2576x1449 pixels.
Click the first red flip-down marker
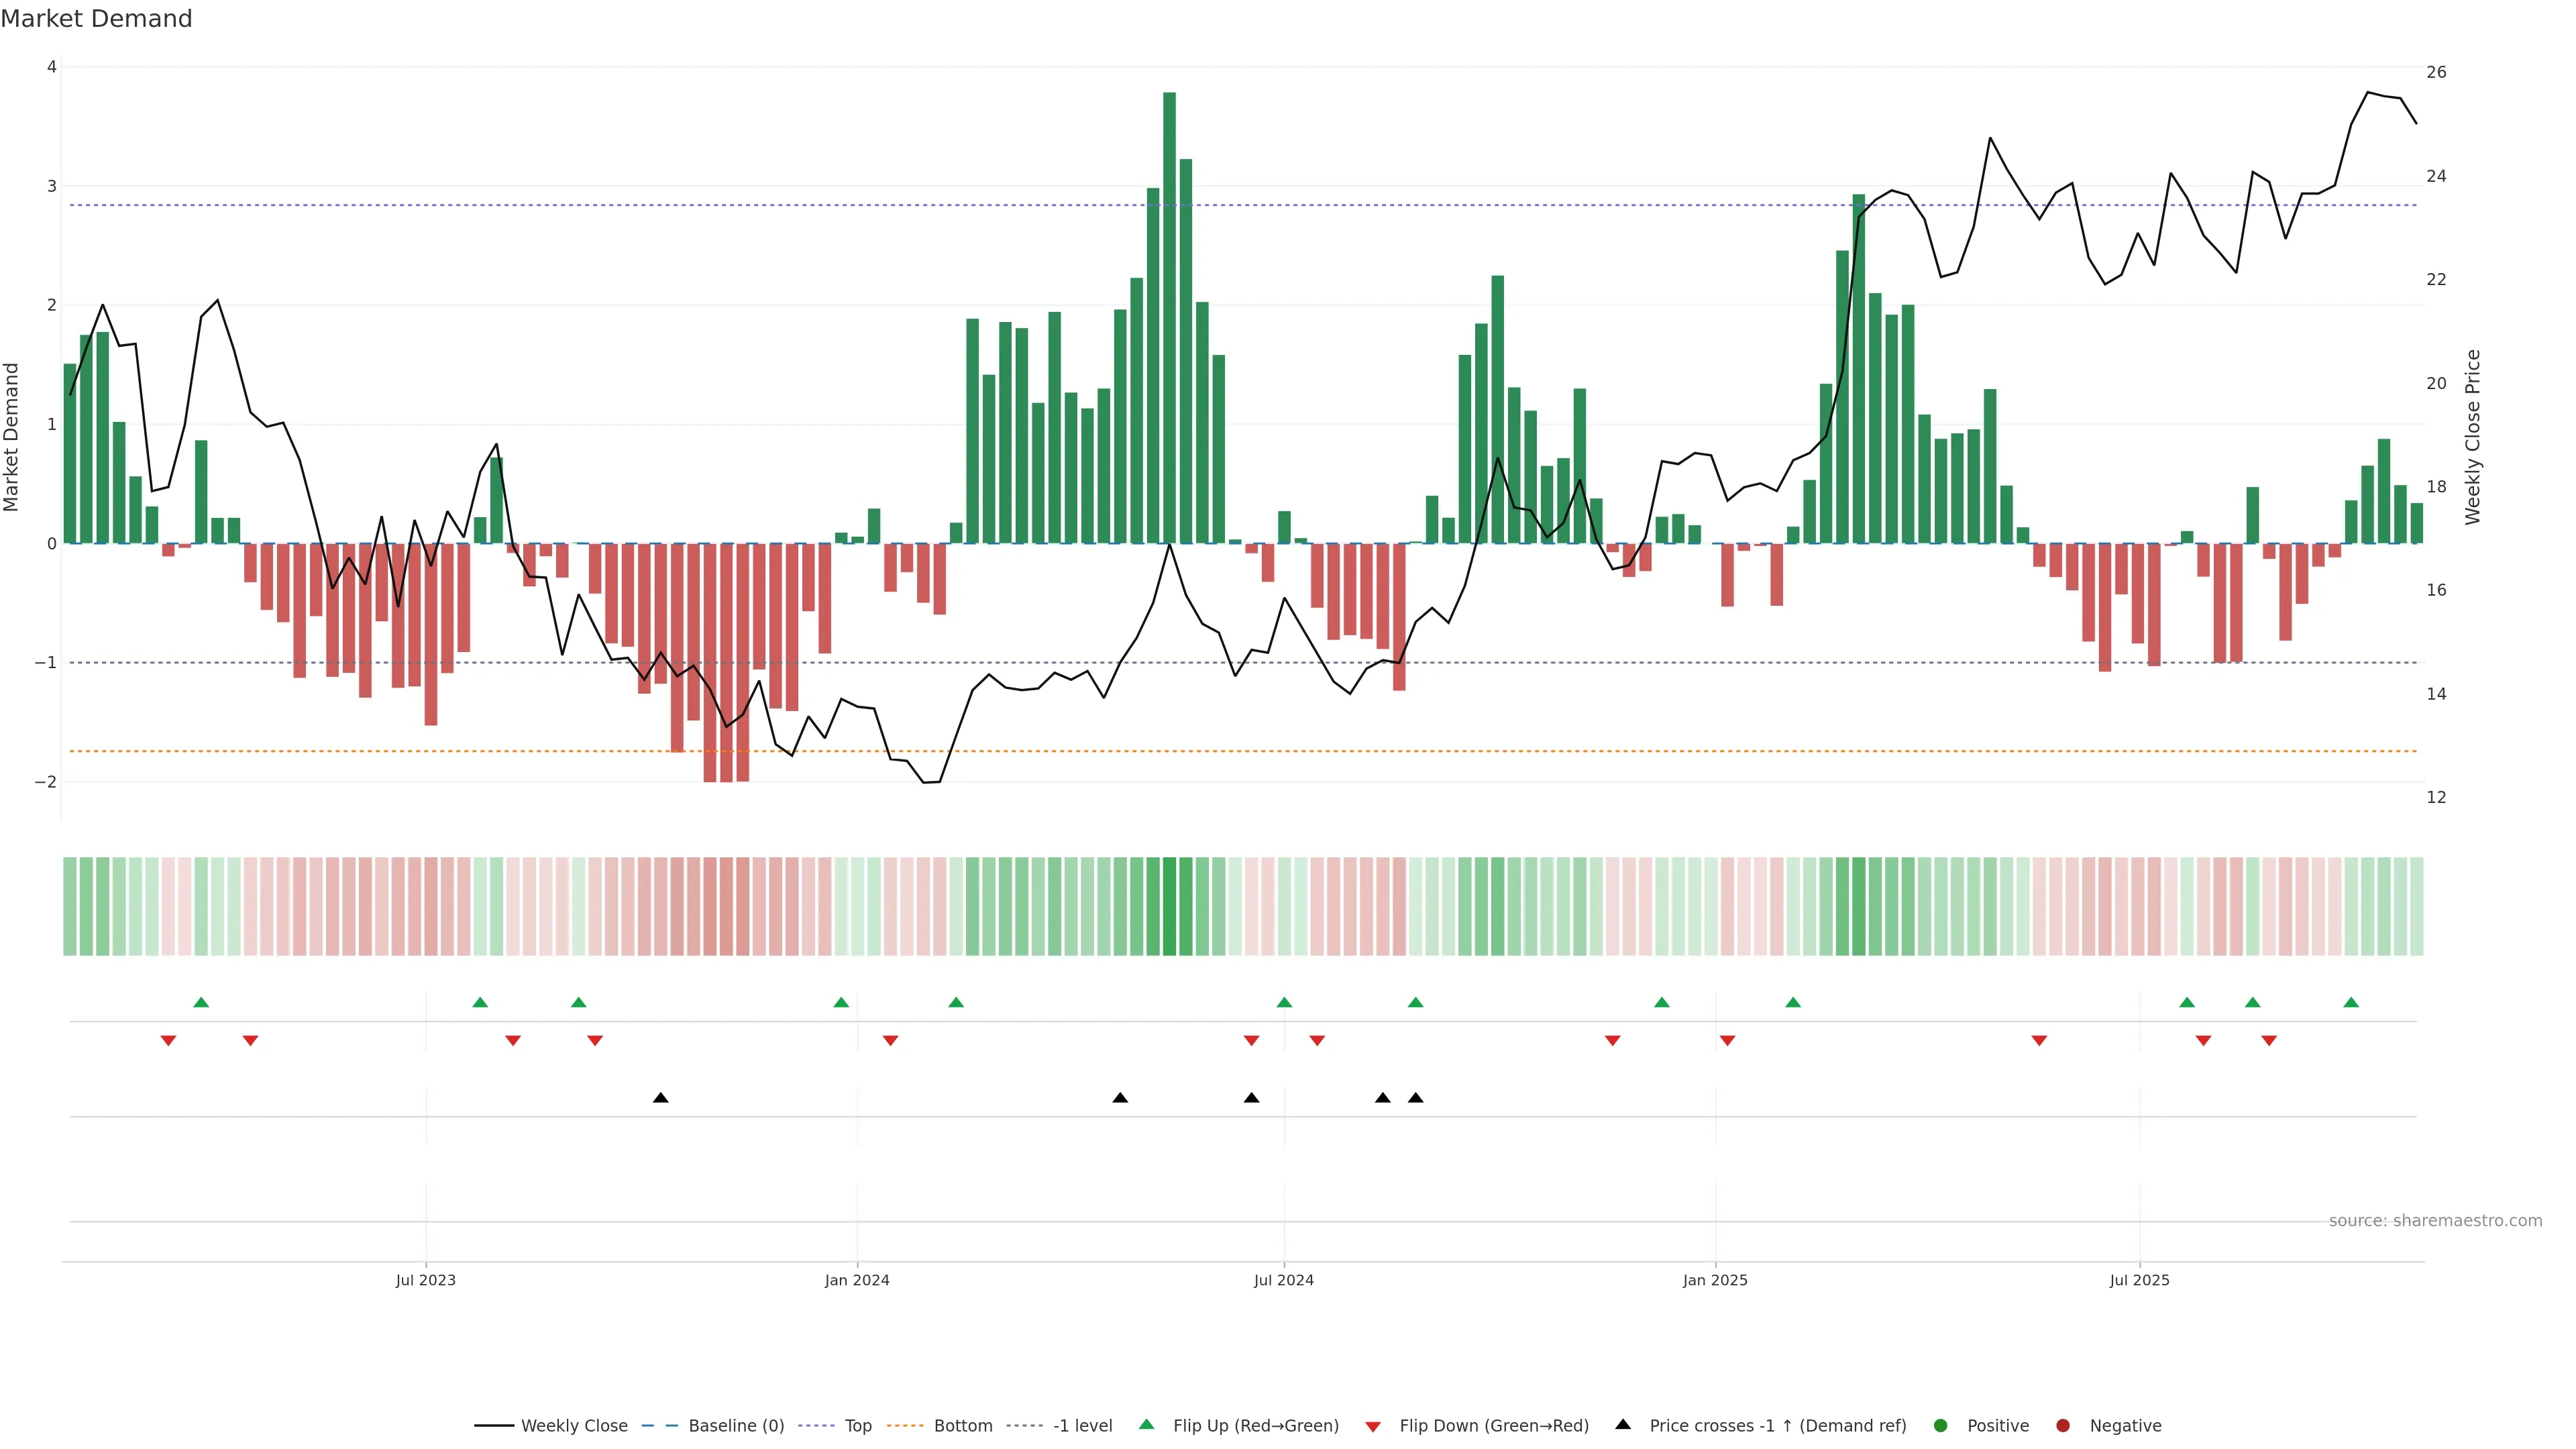point(168,1041)
